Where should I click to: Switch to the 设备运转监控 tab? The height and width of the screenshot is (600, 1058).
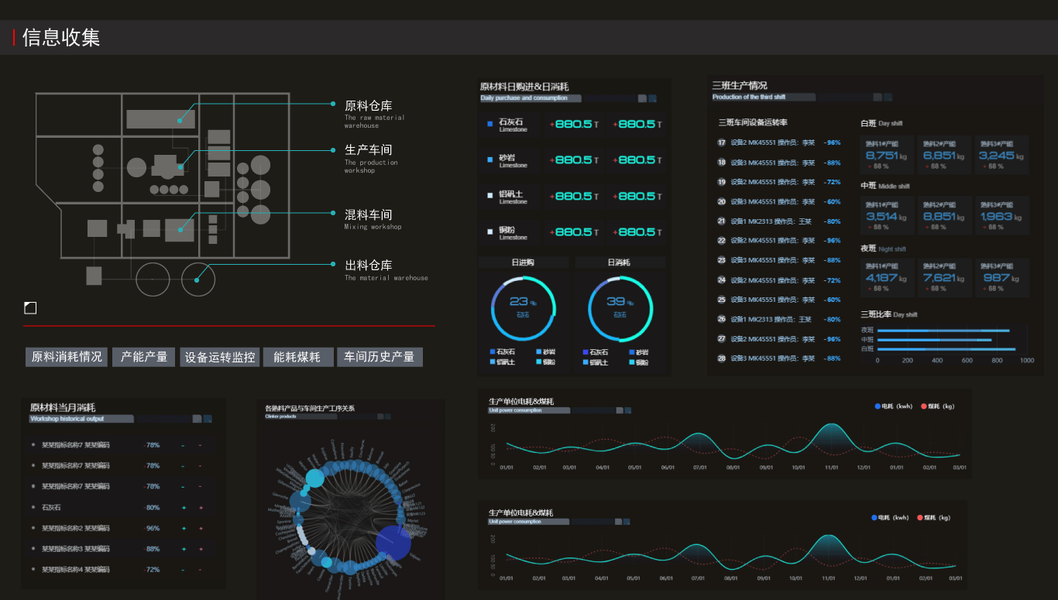220,357
